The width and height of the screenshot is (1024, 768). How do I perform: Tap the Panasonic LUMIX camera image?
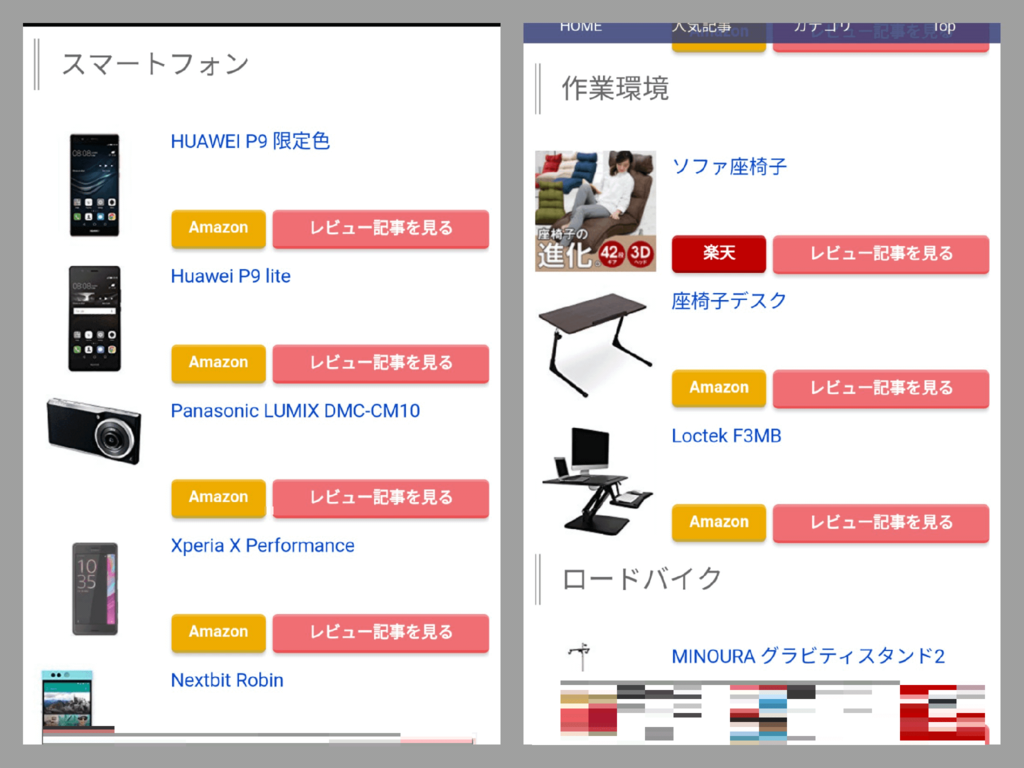coord(94,431)
